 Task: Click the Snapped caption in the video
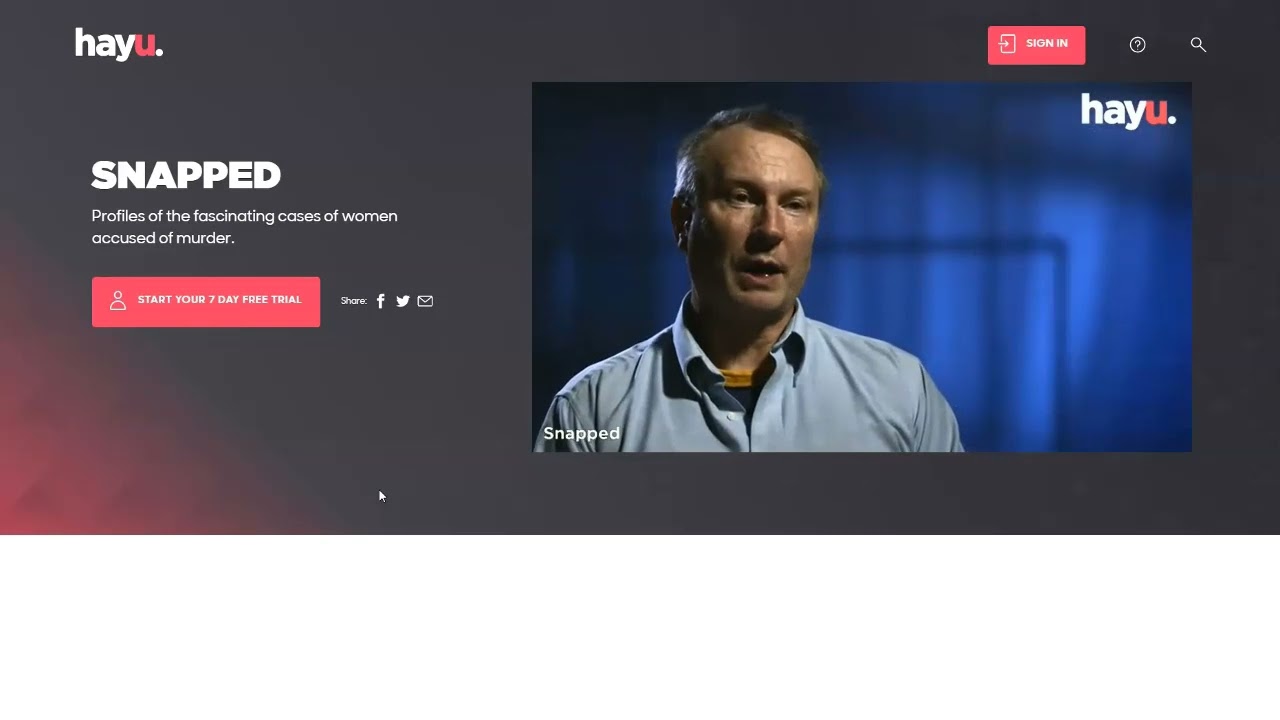582,433
